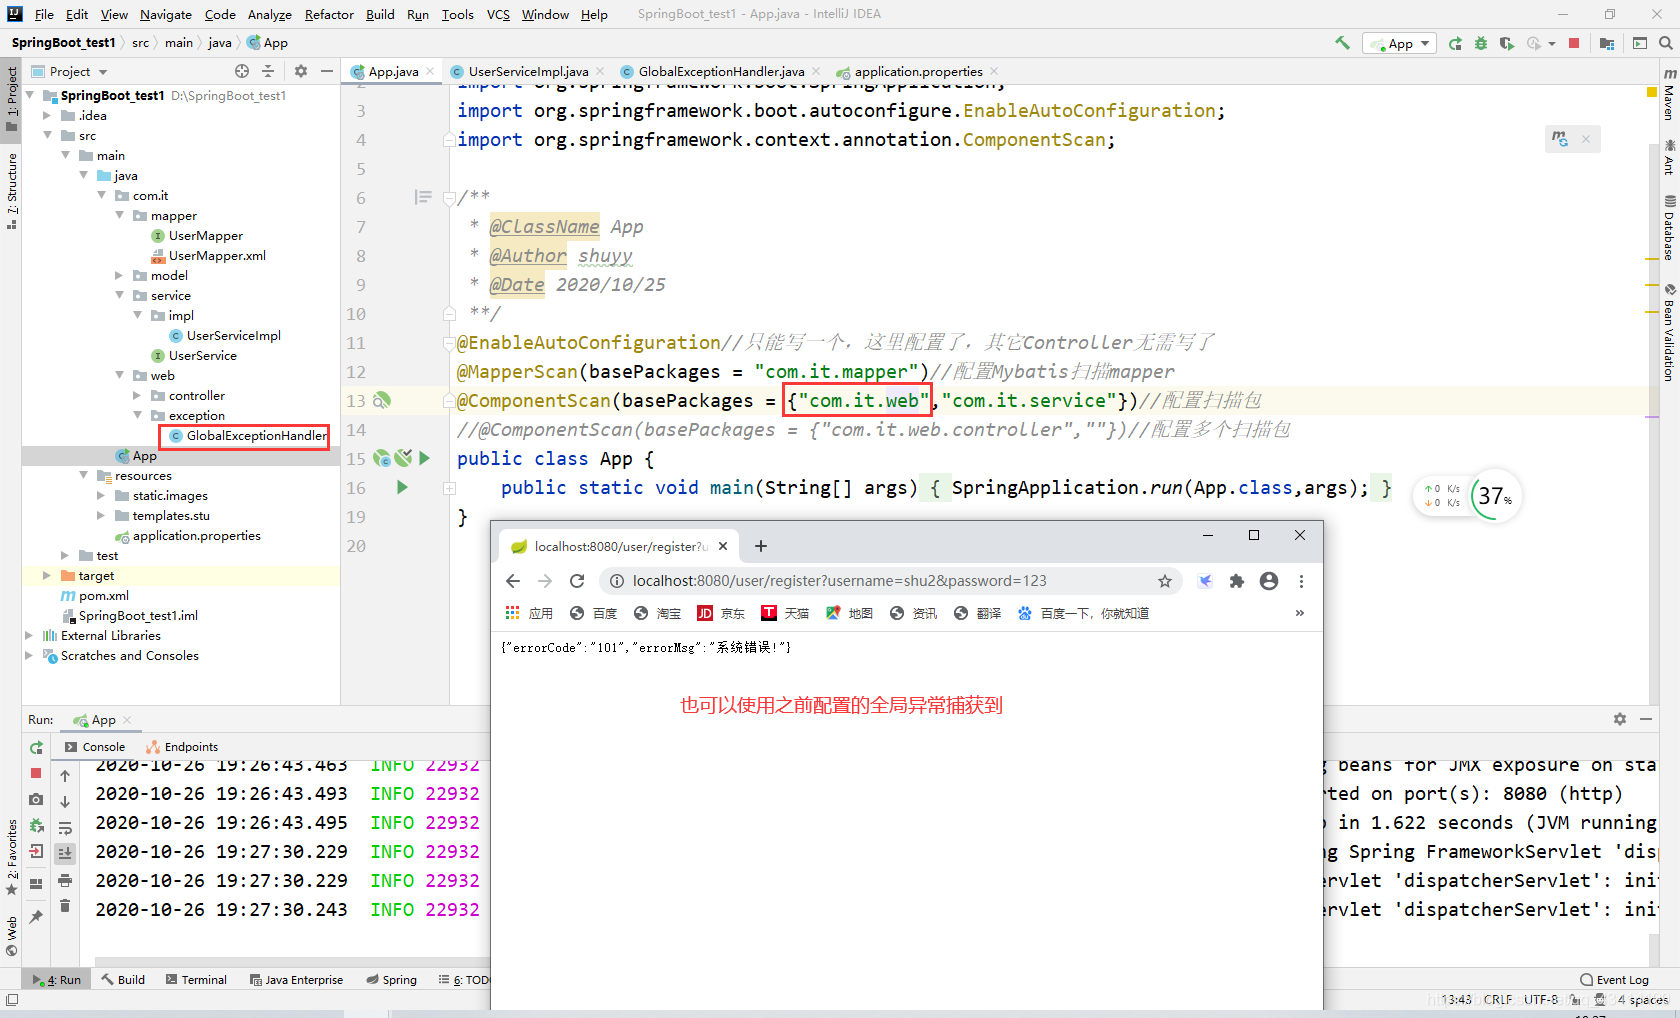Viewport: 1680px width, 1018px height.
Task: Open Project Structure dialog icon
Action: tap(1606, 43)
